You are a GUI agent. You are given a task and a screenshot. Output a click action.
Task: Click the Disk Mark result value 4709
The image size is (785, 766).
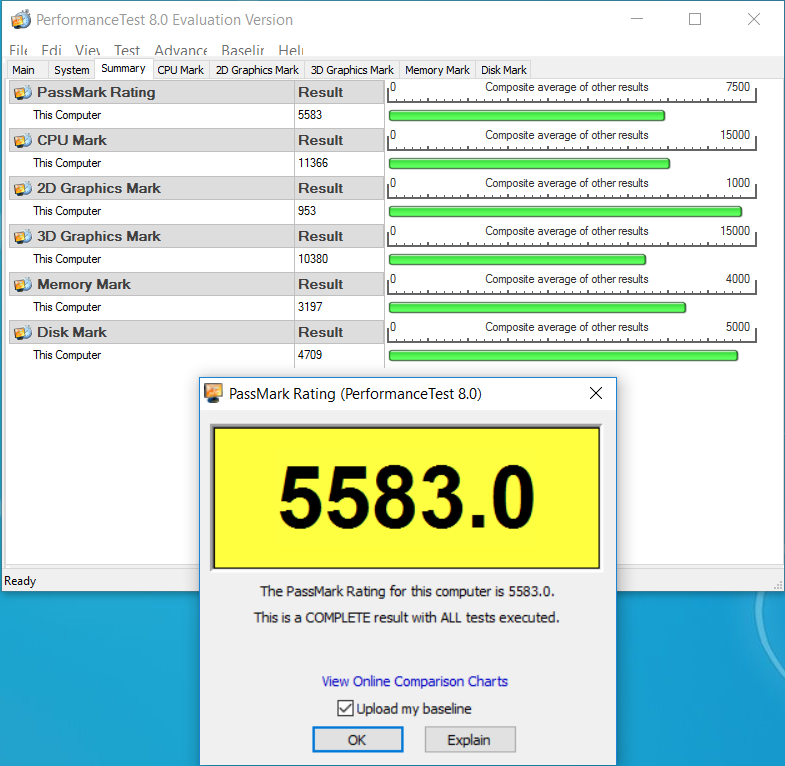[x=310, y=355]
